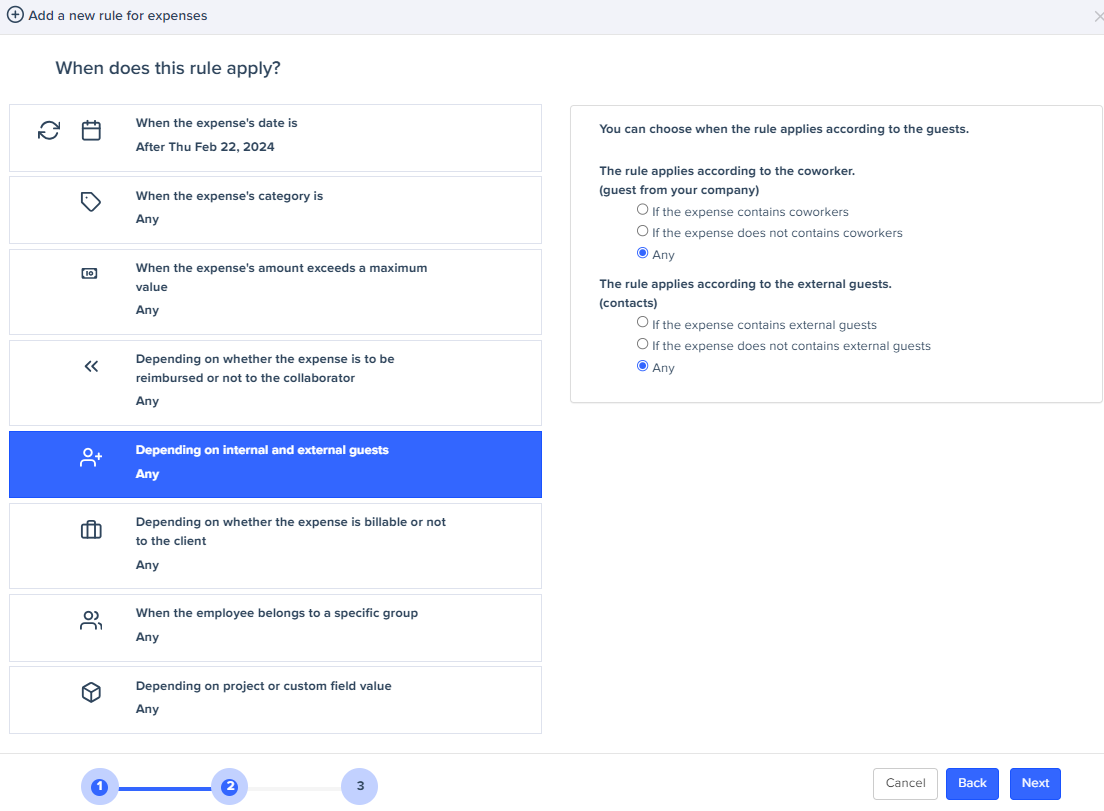
Task: Click the money icon for maximum amount
Action: point(90,274)
